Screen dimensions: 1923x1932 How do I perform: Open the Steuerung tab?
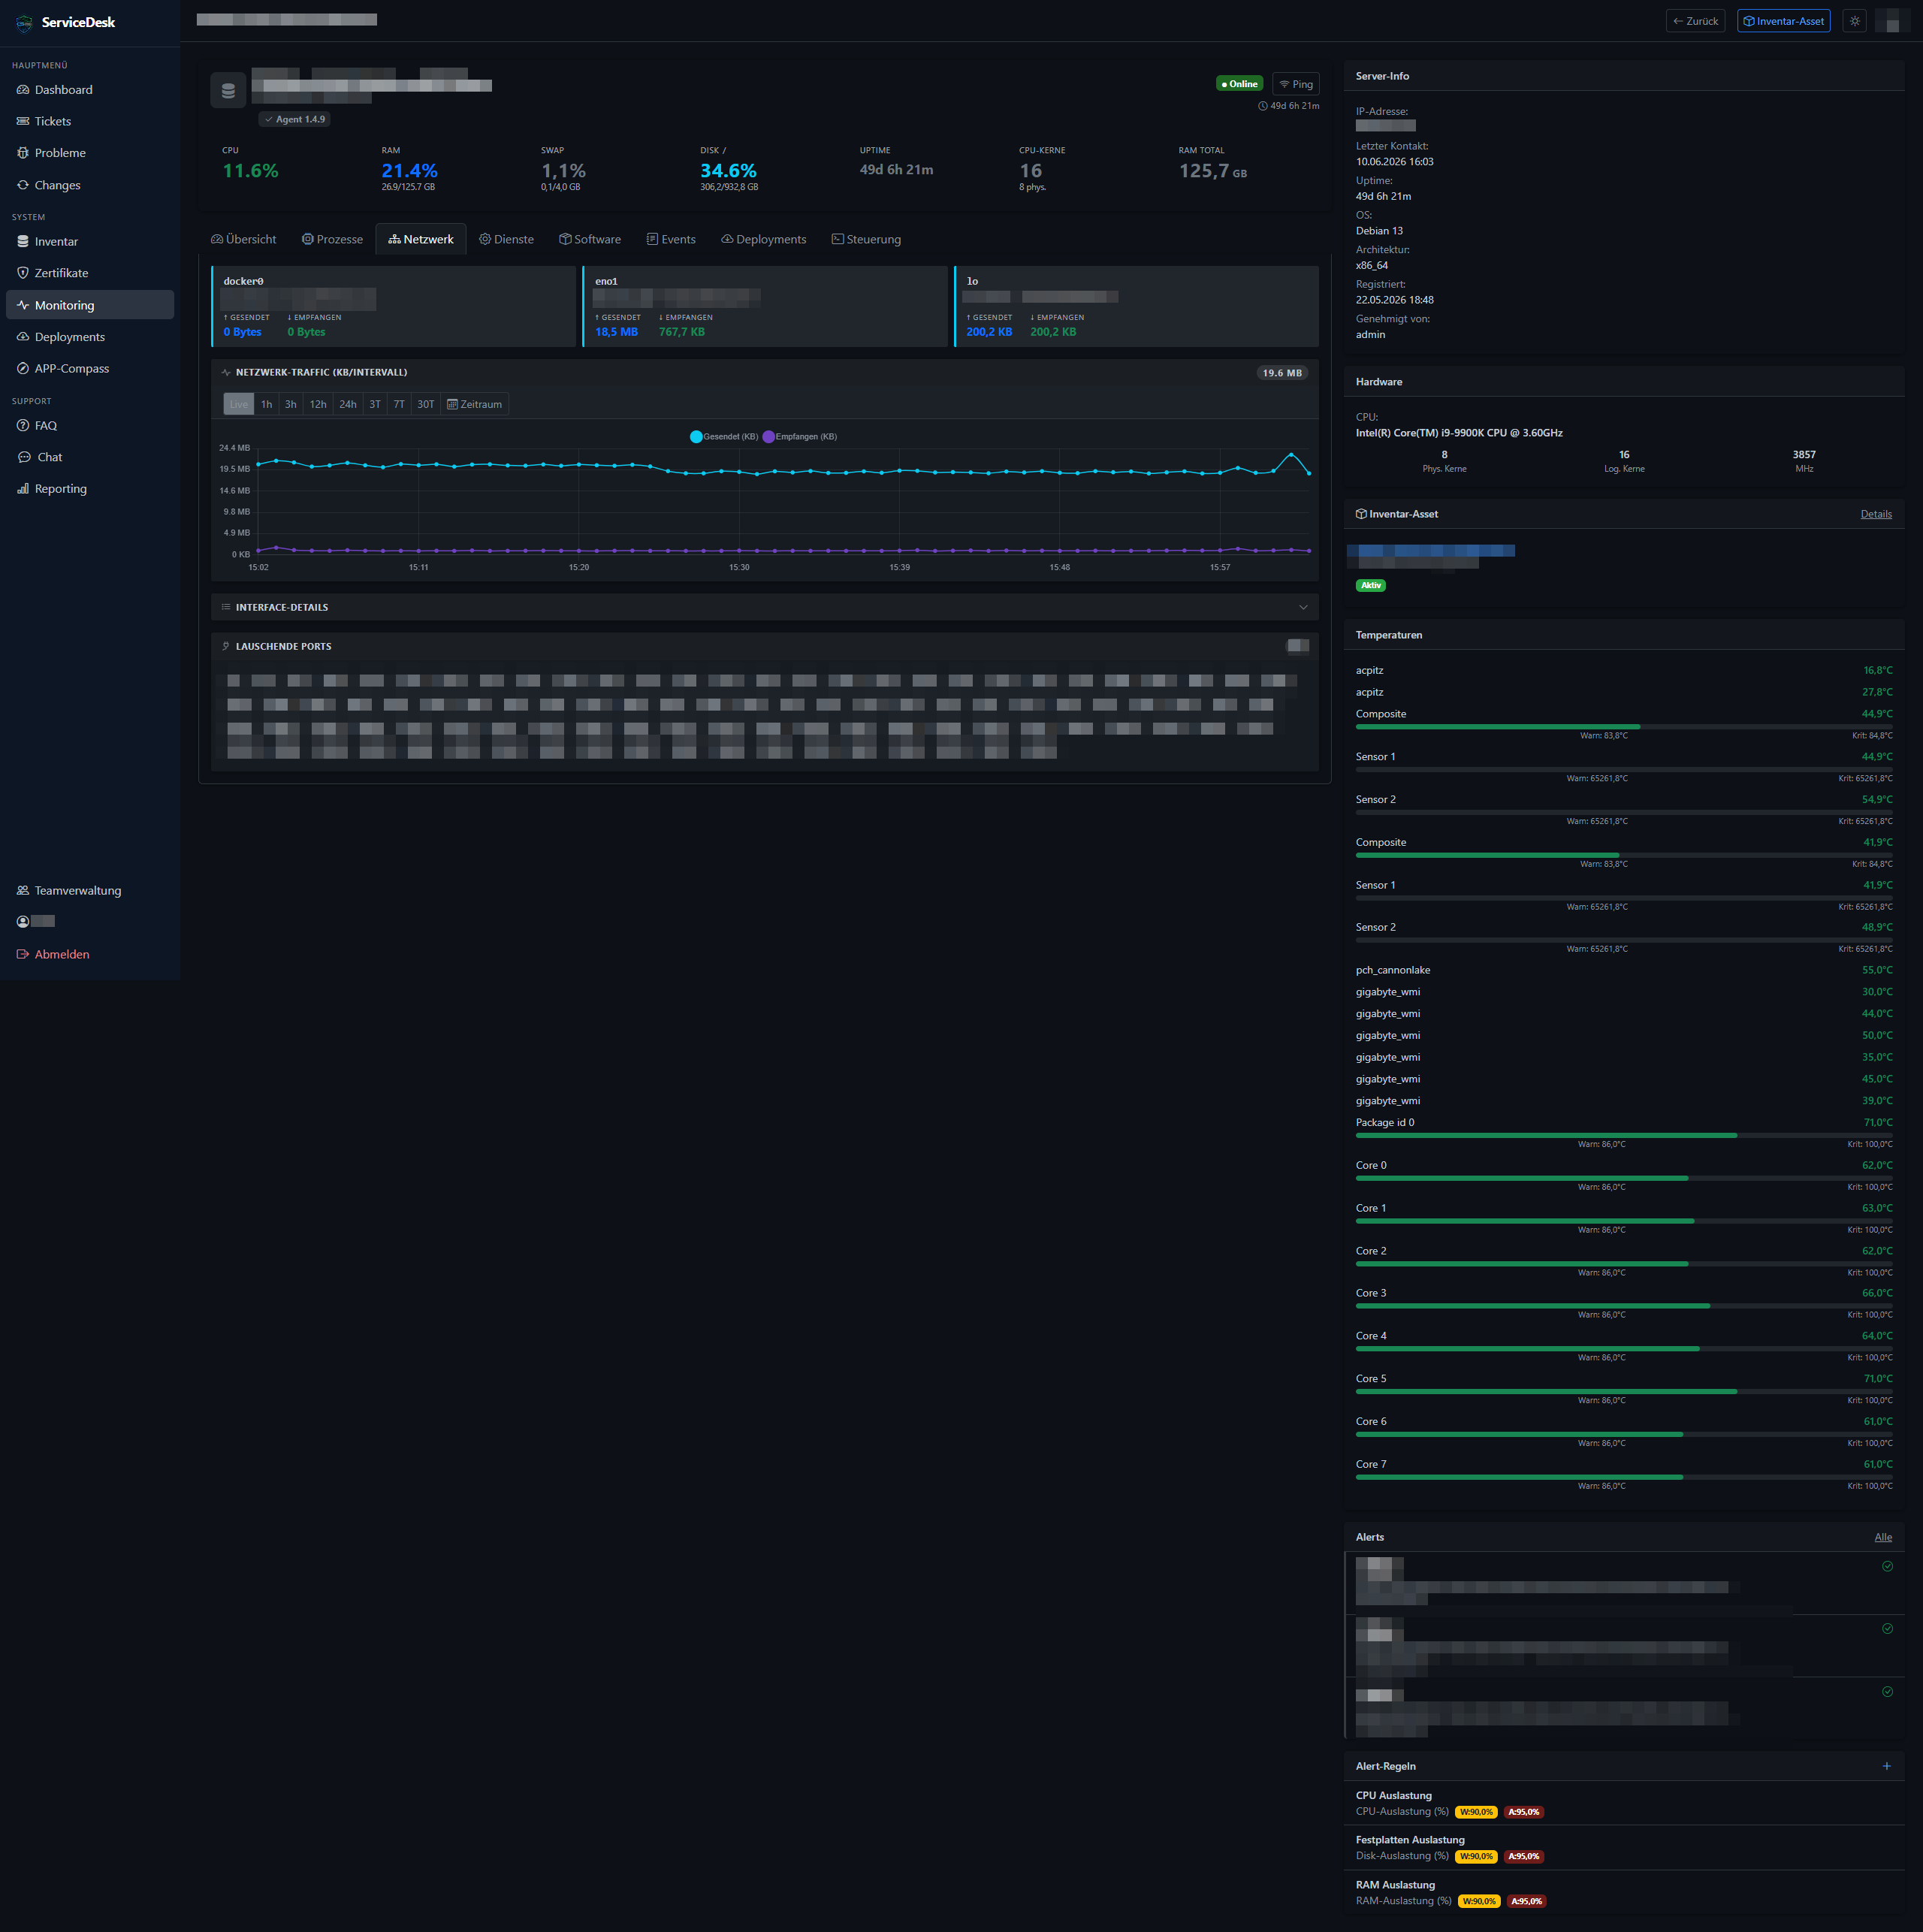click(866, 240)
